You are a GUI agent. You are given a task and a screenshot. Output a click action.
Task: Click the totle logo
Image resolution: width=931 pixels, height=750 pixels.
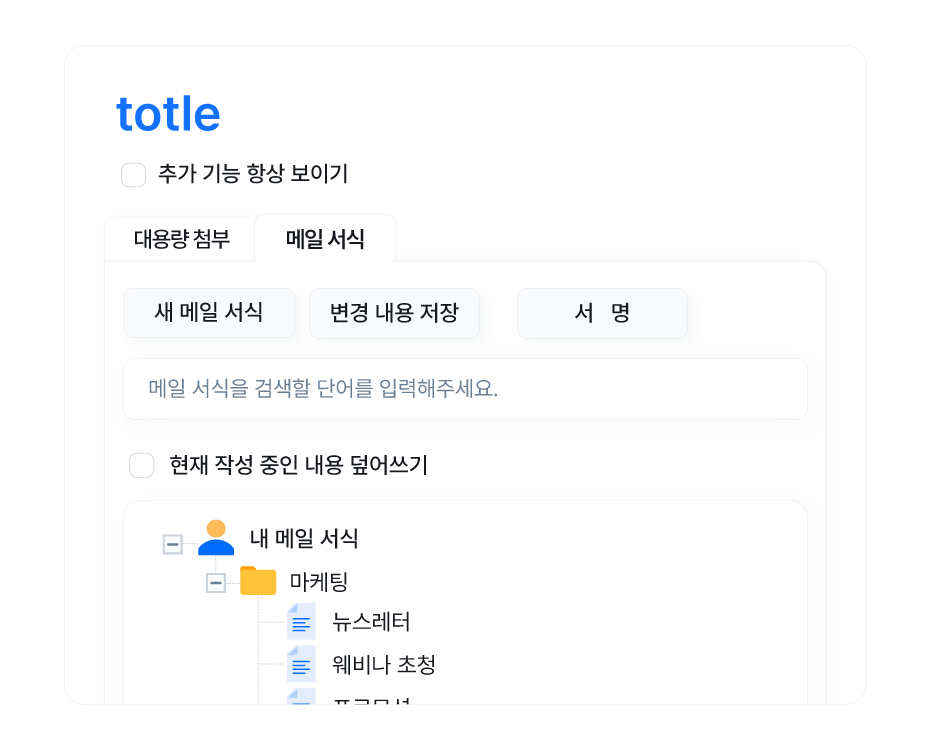[168, 114]
